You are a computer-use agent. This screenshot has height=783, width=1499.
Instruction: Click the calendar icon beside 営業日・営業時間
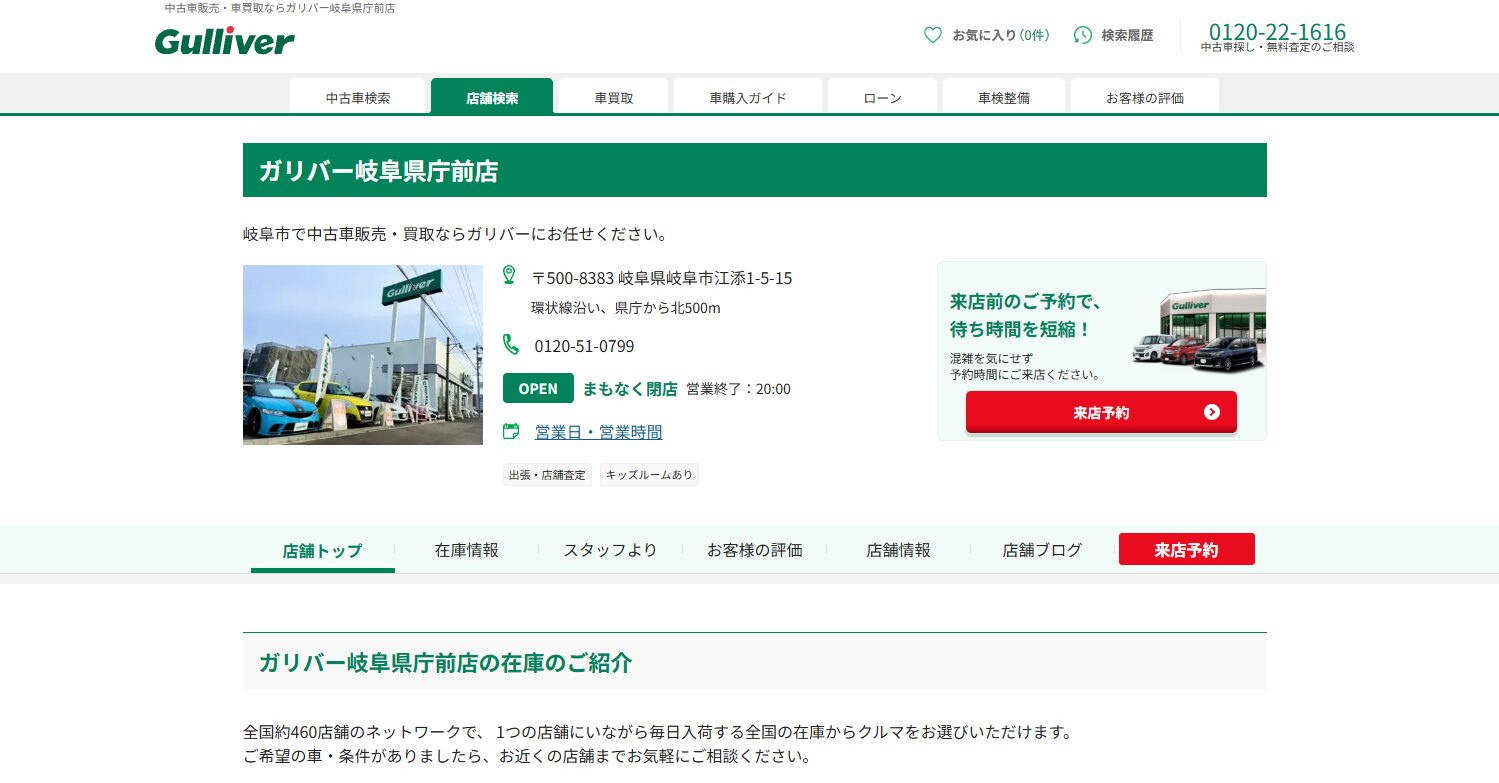[x=511, y=431]
